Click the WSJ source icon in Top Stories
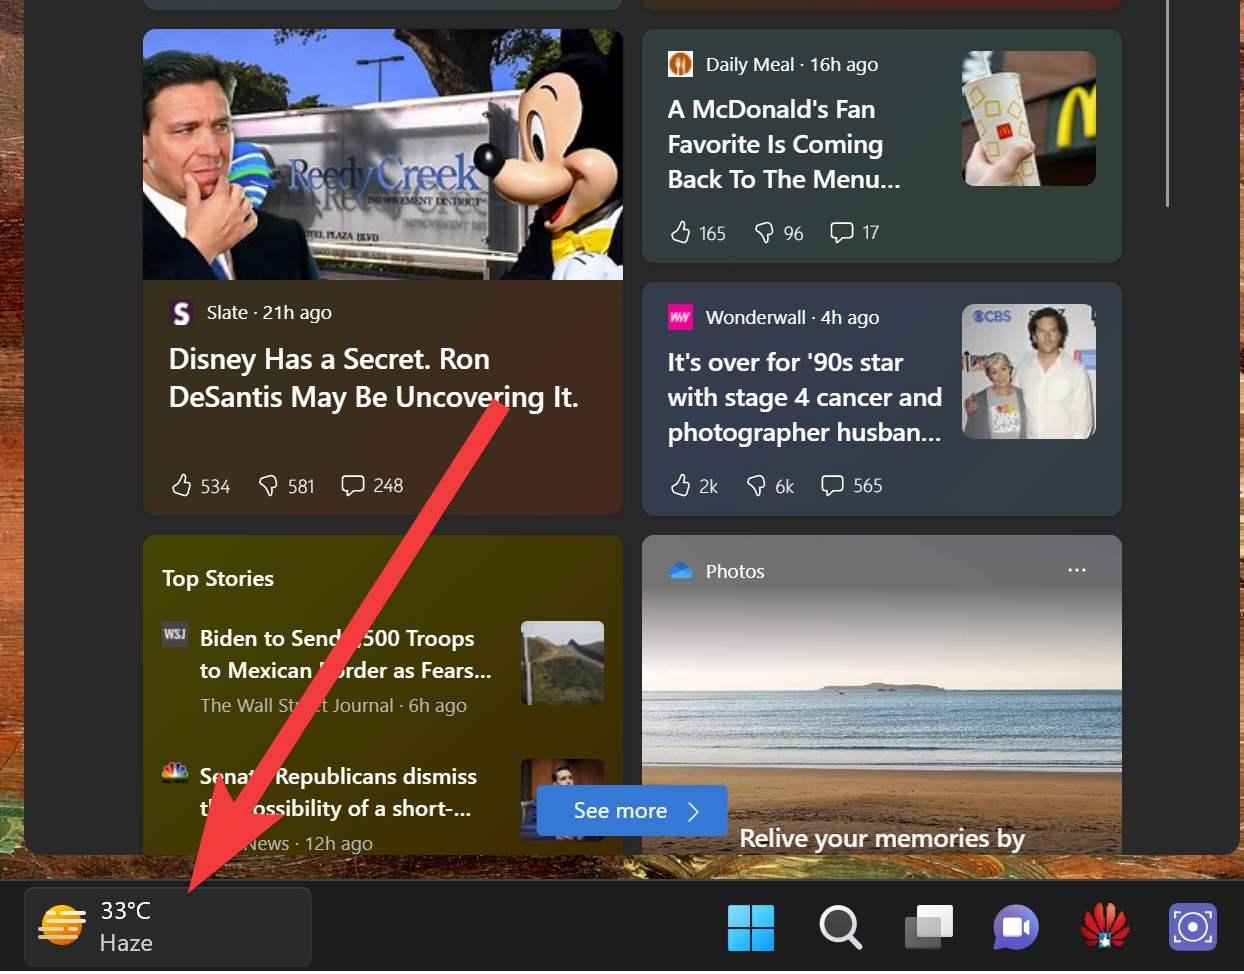The width and height of the screenshot is (1244, 974). pyautogui.click(x=175, y=634)
